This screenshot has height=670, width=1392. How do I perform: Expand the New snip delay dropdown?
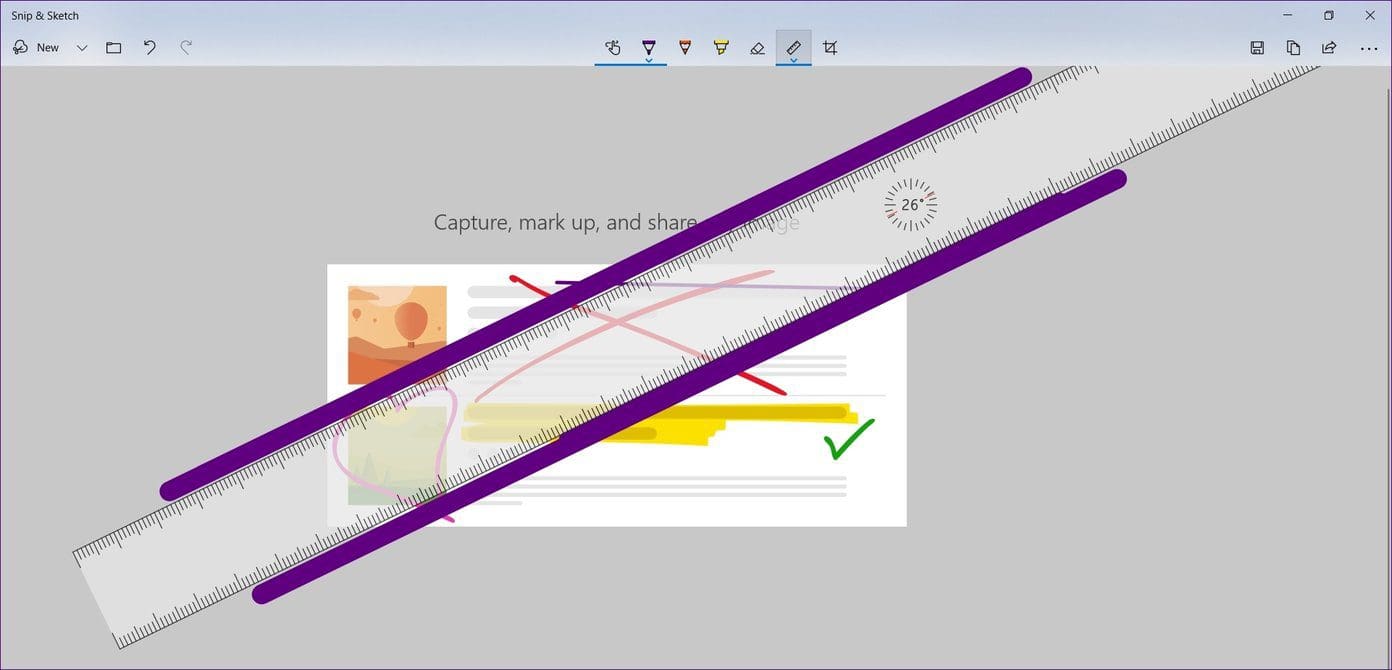click(82, 47)
